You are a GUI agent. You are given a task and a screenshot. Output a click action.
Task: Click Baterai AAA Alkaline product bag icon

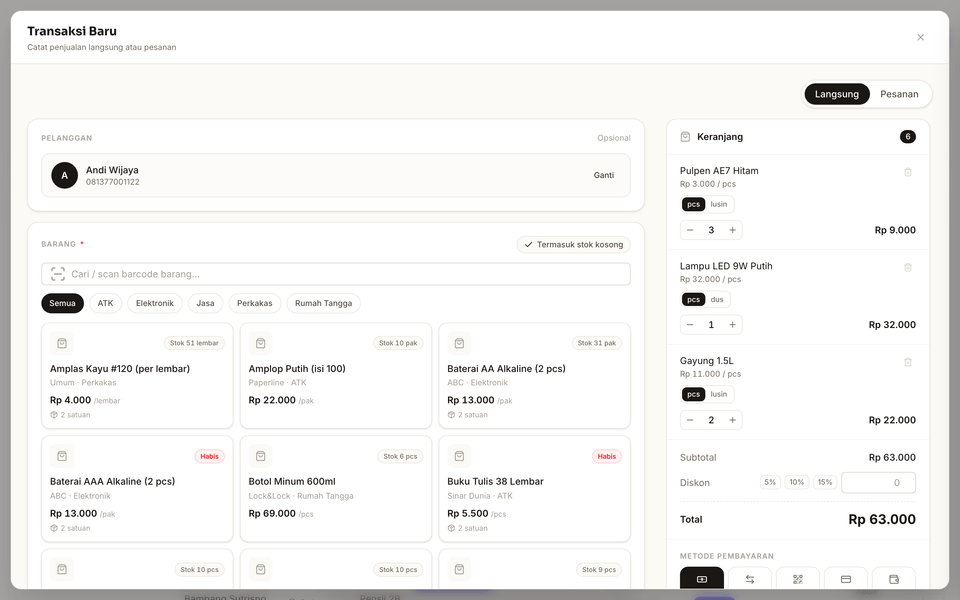[62, 456]
